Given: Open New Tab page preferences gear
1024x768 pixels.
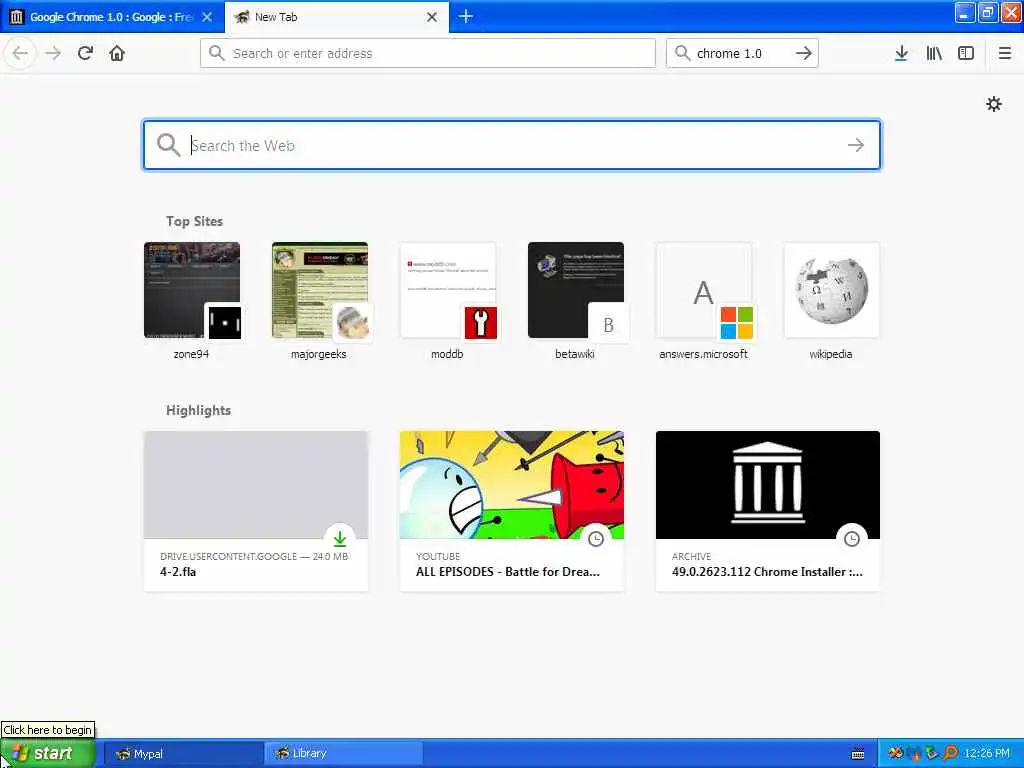Looking at the screenshot, I should [x=993, y=104].
